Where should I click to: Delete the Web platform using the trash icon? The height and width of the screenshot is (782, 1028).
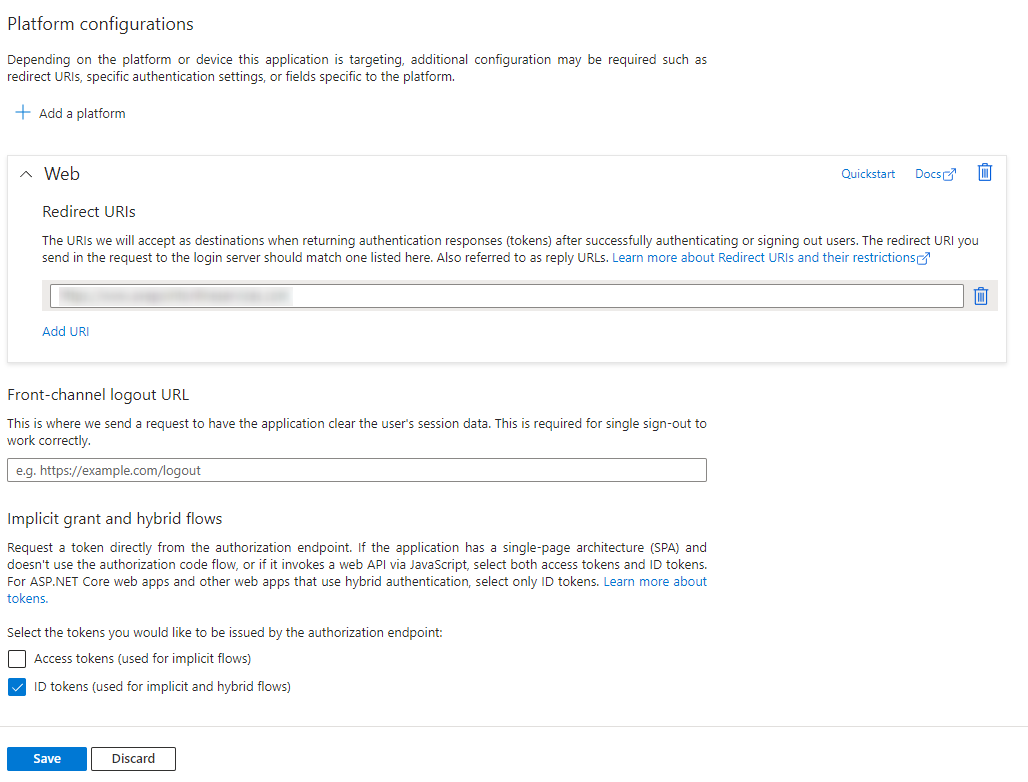point(984,172)
